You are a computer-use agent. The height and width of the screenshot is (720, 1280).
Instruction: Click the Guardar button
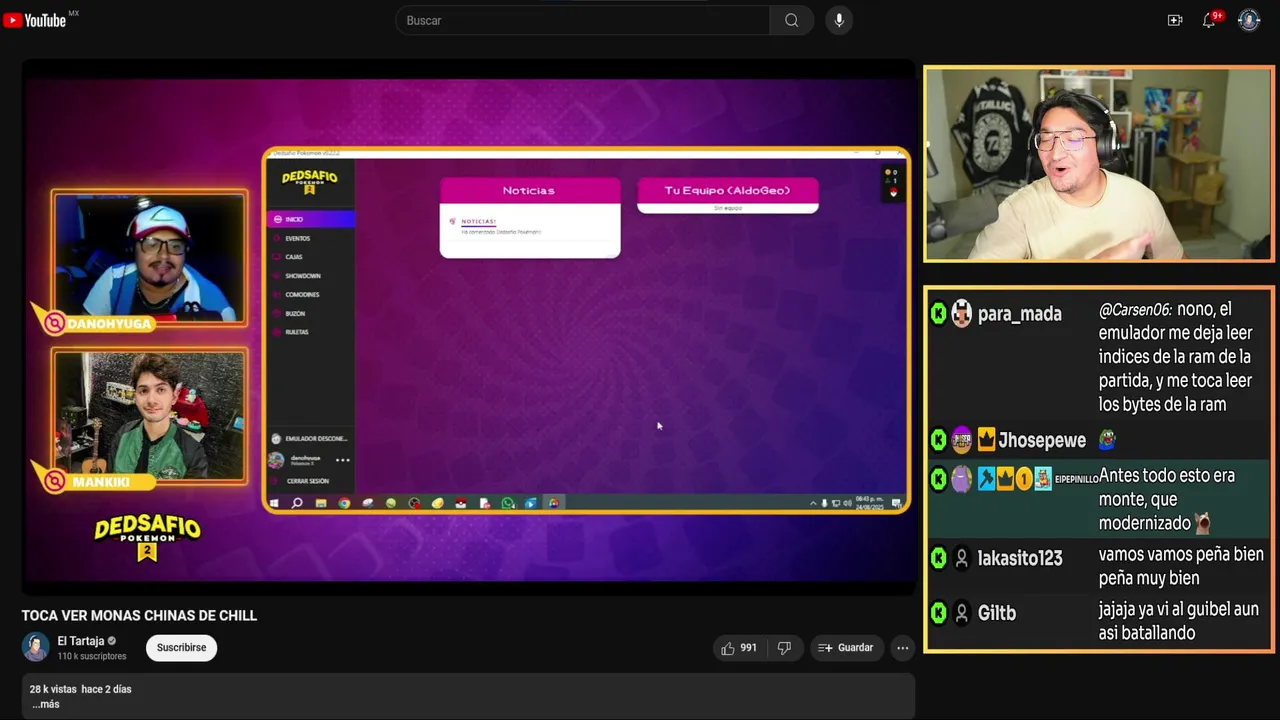846,648
